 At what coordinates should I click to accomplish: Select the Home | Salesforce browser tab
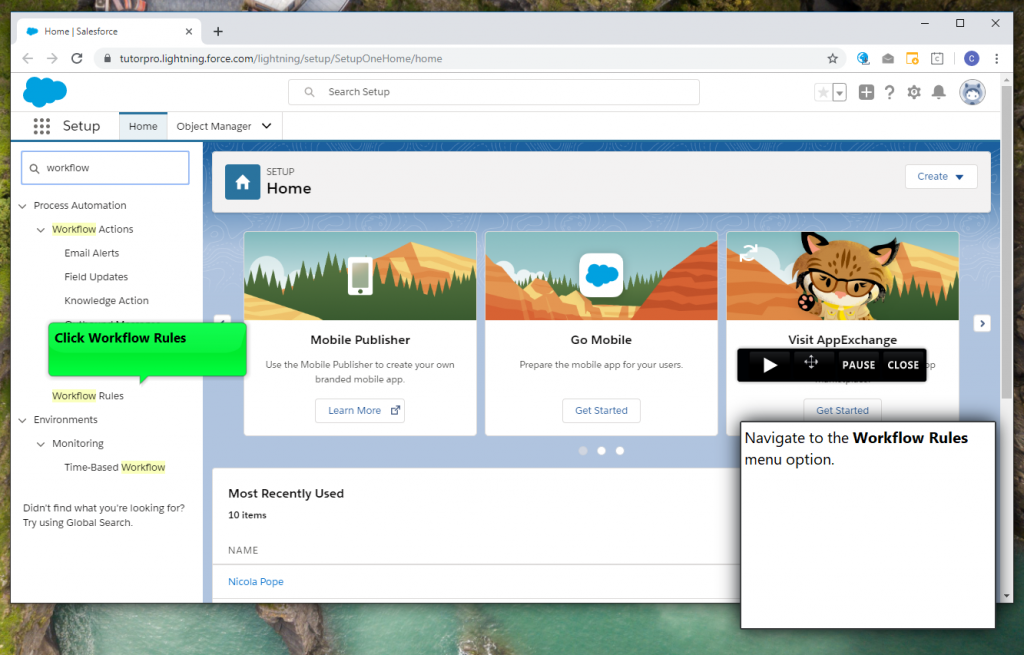[x=108, y=31]
